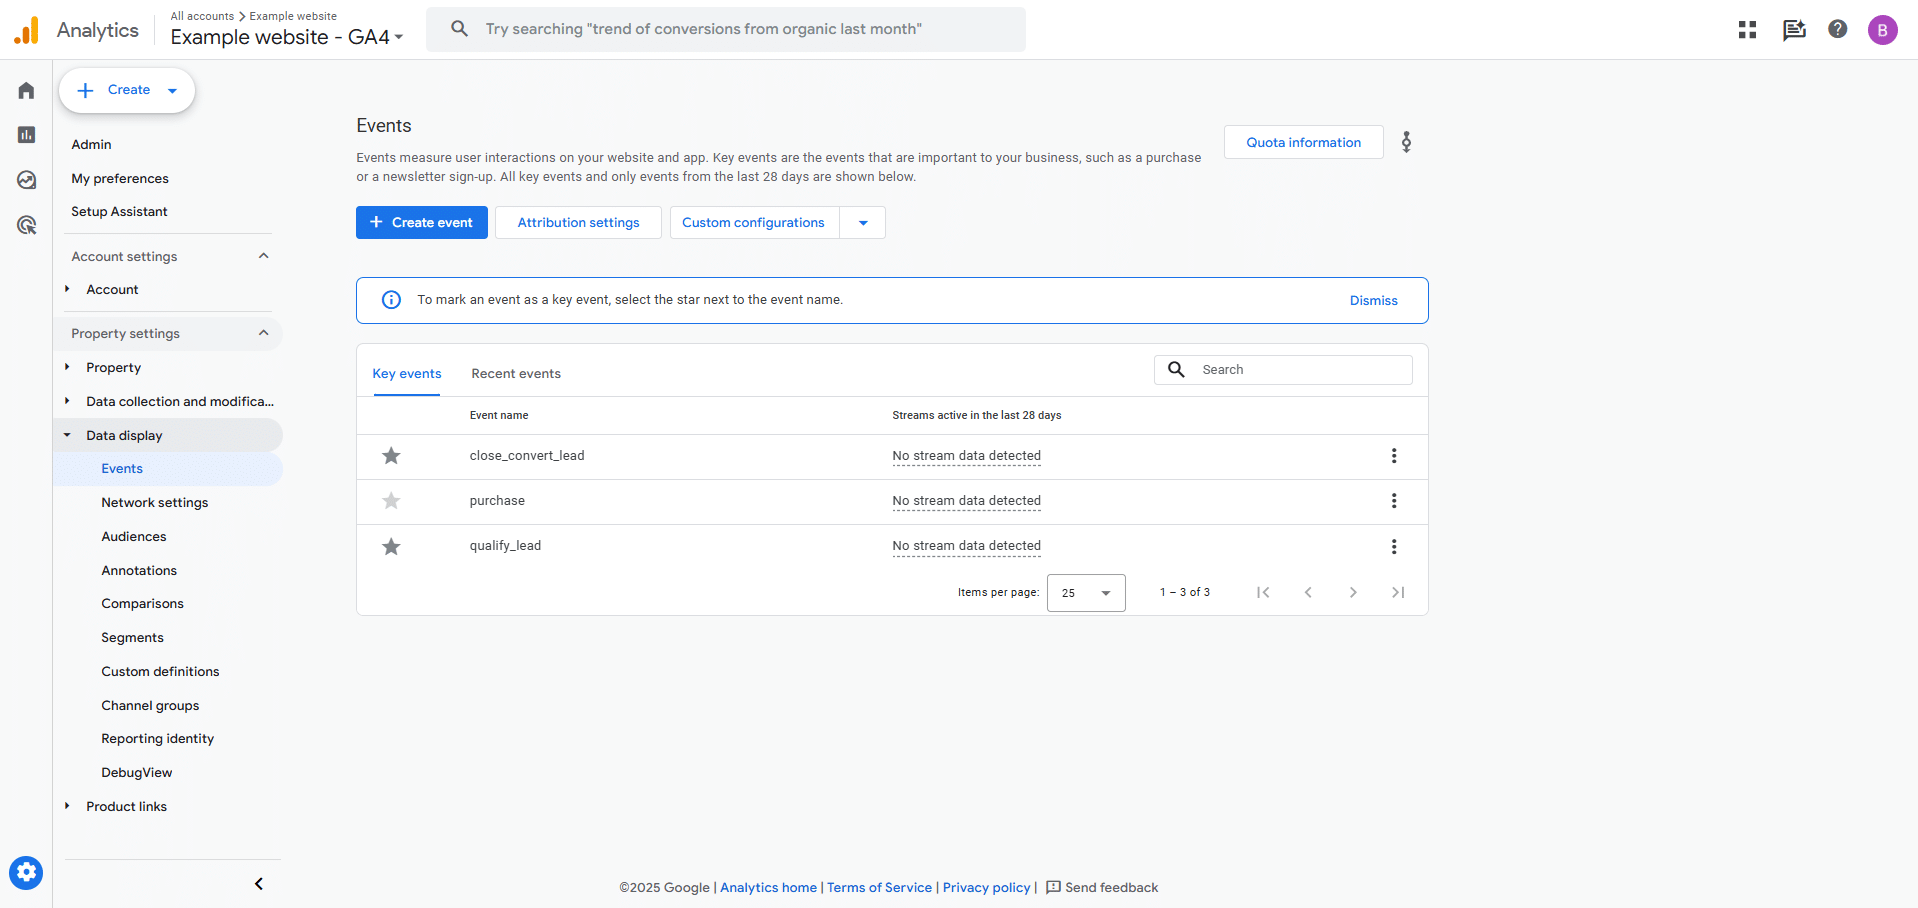
Task: Open the Help question mark icon
Action: point(1838,29)
